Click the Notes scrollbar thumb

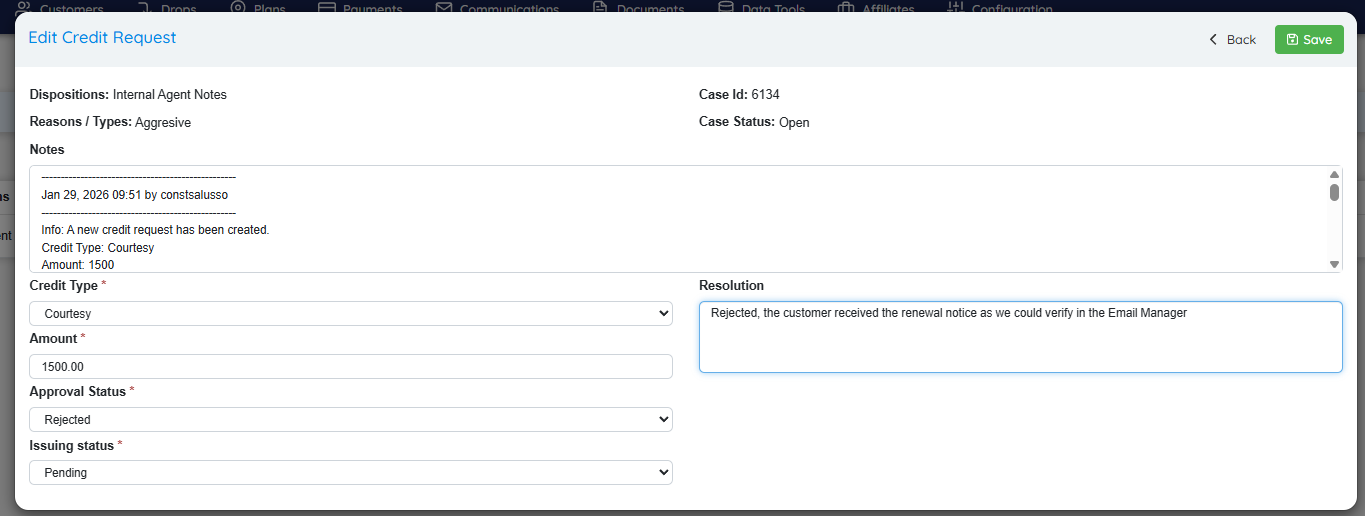pos(1334,192)
